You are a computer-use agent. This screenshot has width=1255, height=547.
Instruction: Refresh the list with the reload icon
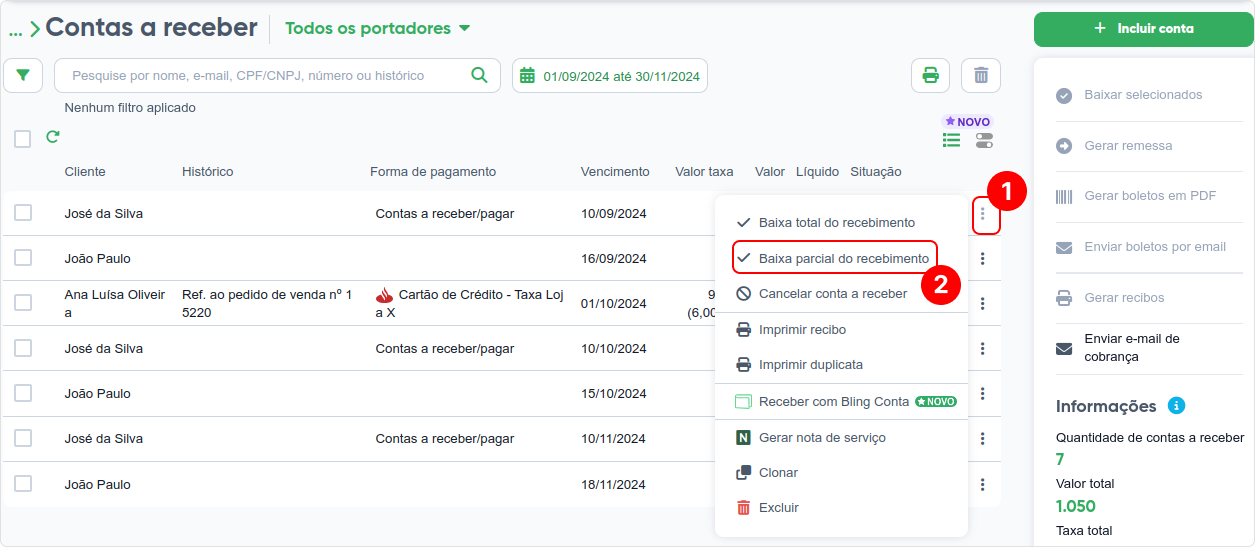[x=53, y=137]
